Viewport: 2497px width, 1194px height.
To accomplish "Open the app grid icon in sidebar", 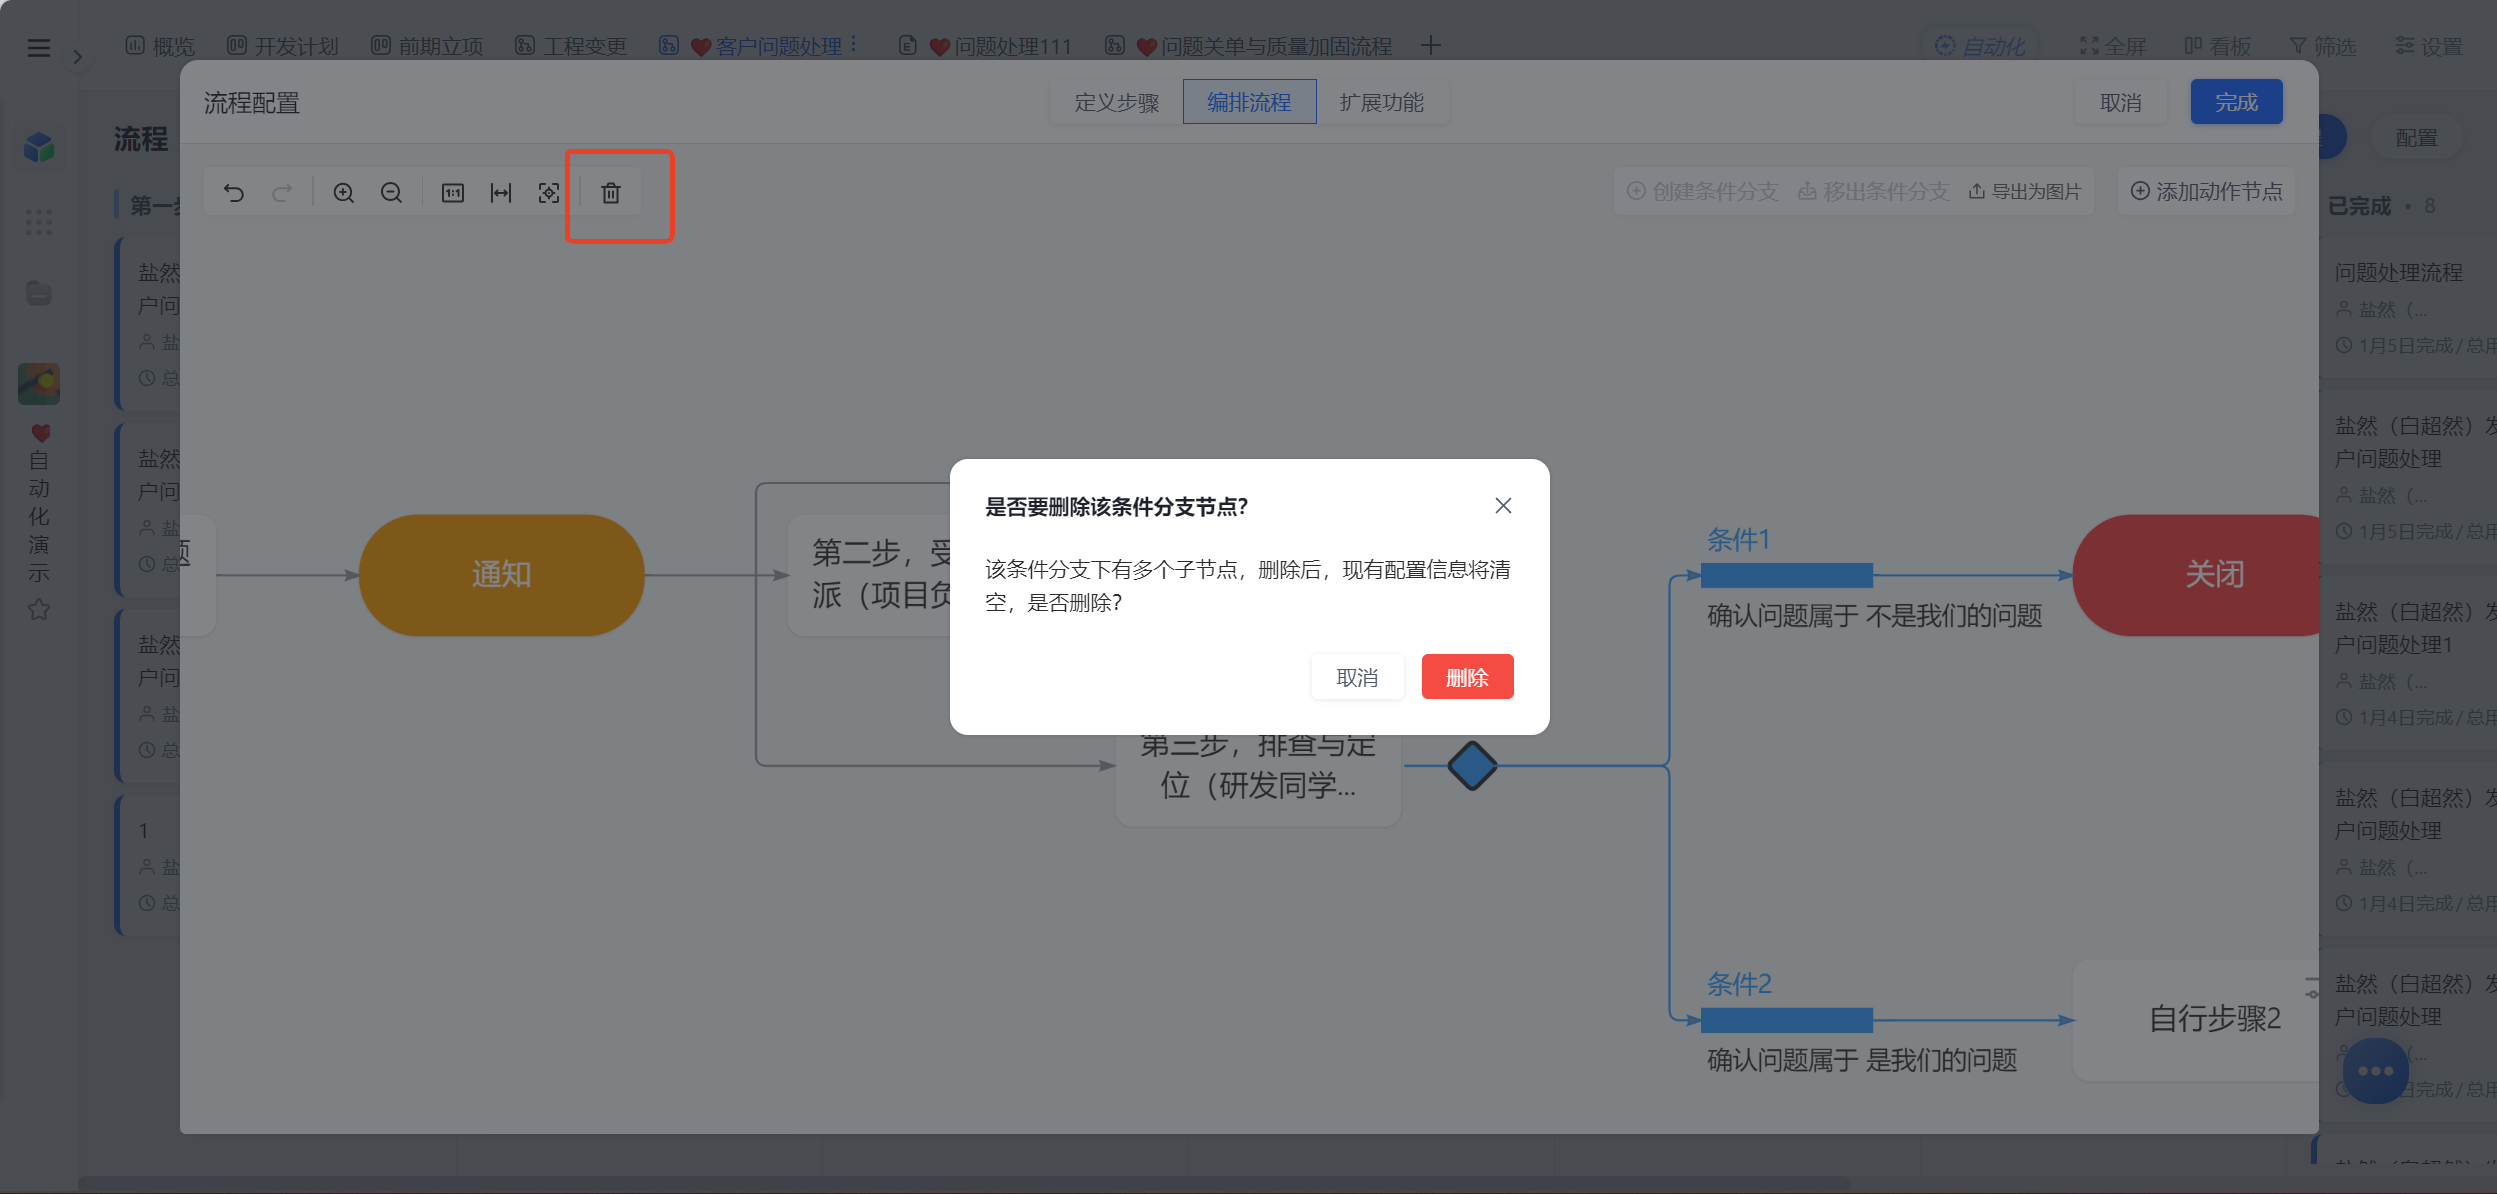I will [x=39, y=222].
